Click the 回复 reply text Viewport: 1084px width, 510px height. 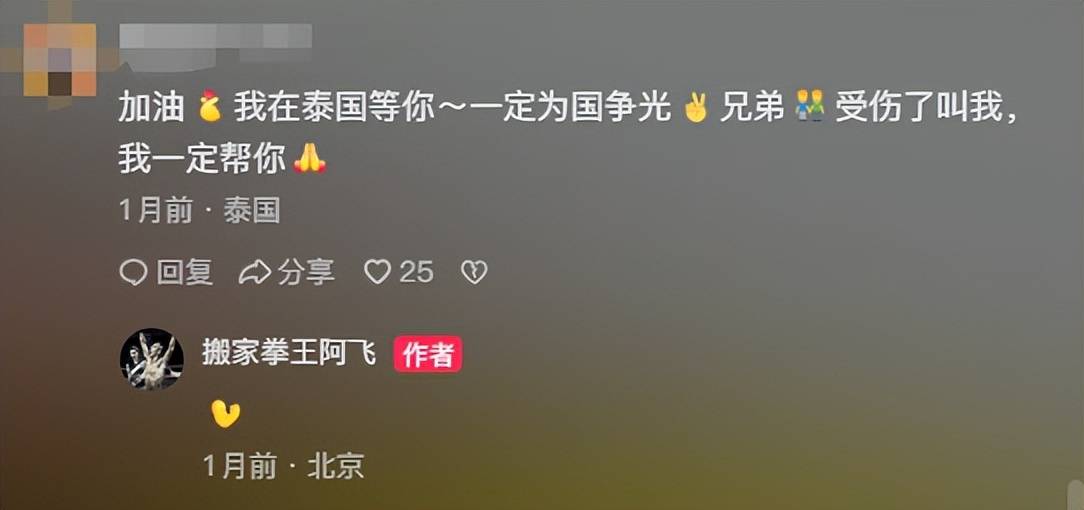pyautogui.click(x=185, y=272)
